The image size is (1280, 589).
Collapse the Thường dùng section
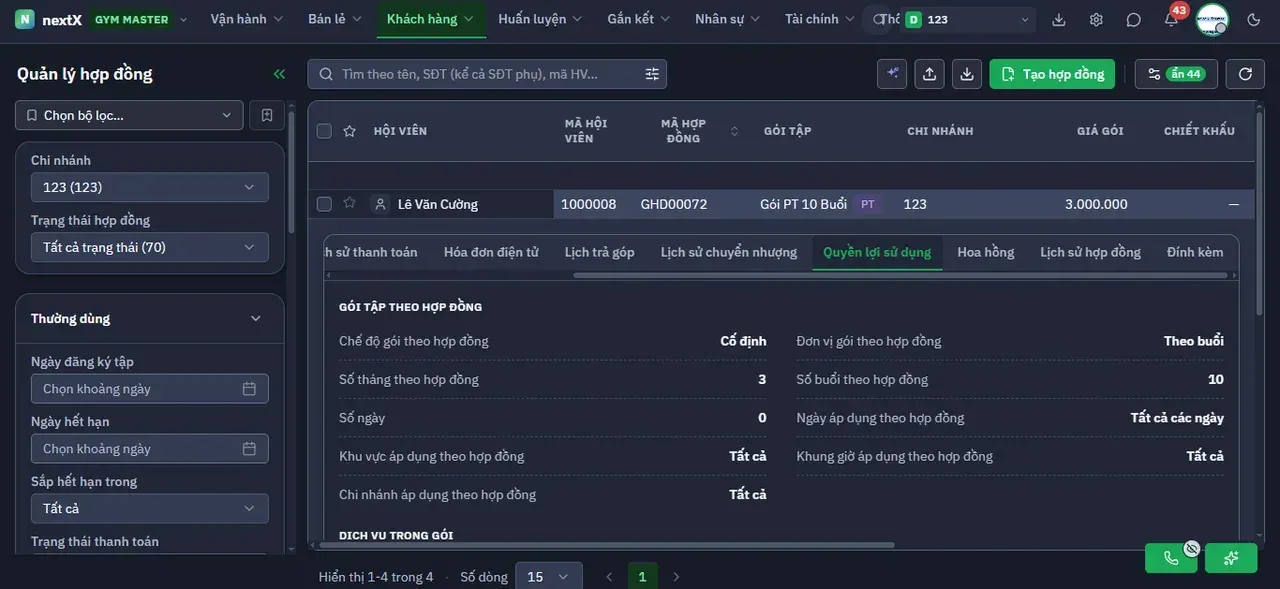point(255,318)
